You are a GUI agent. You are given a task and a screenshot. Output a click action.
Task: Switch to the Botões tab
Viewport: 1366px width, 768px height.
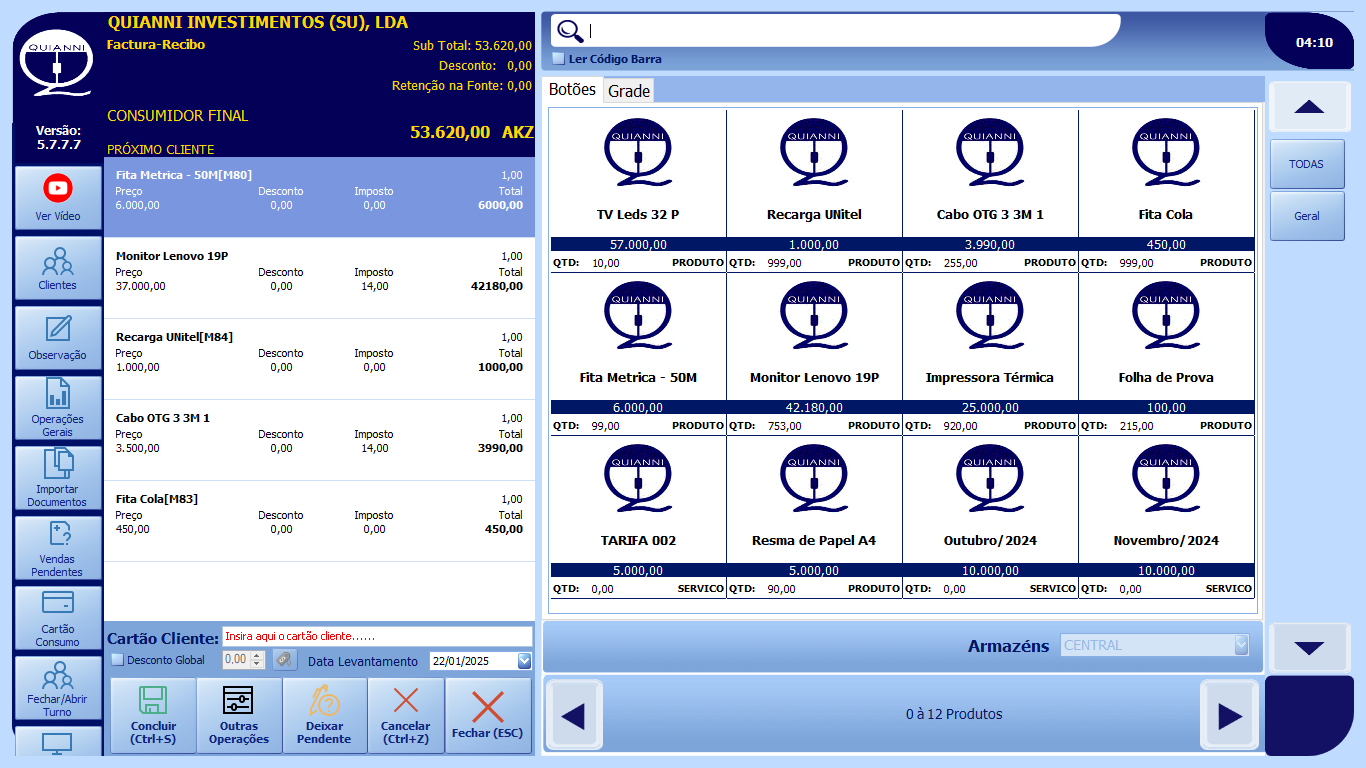[x=572, y=90]
